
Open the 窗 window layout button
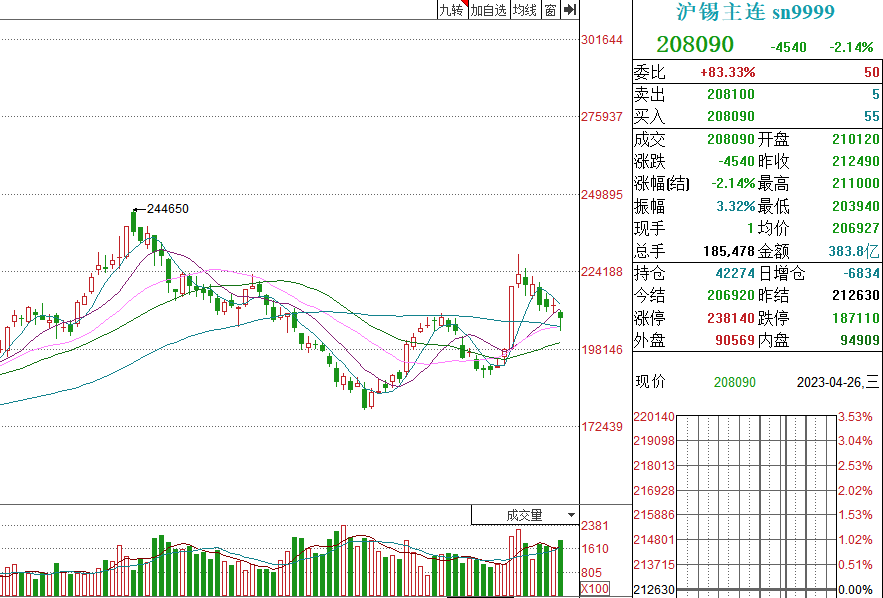550,10
